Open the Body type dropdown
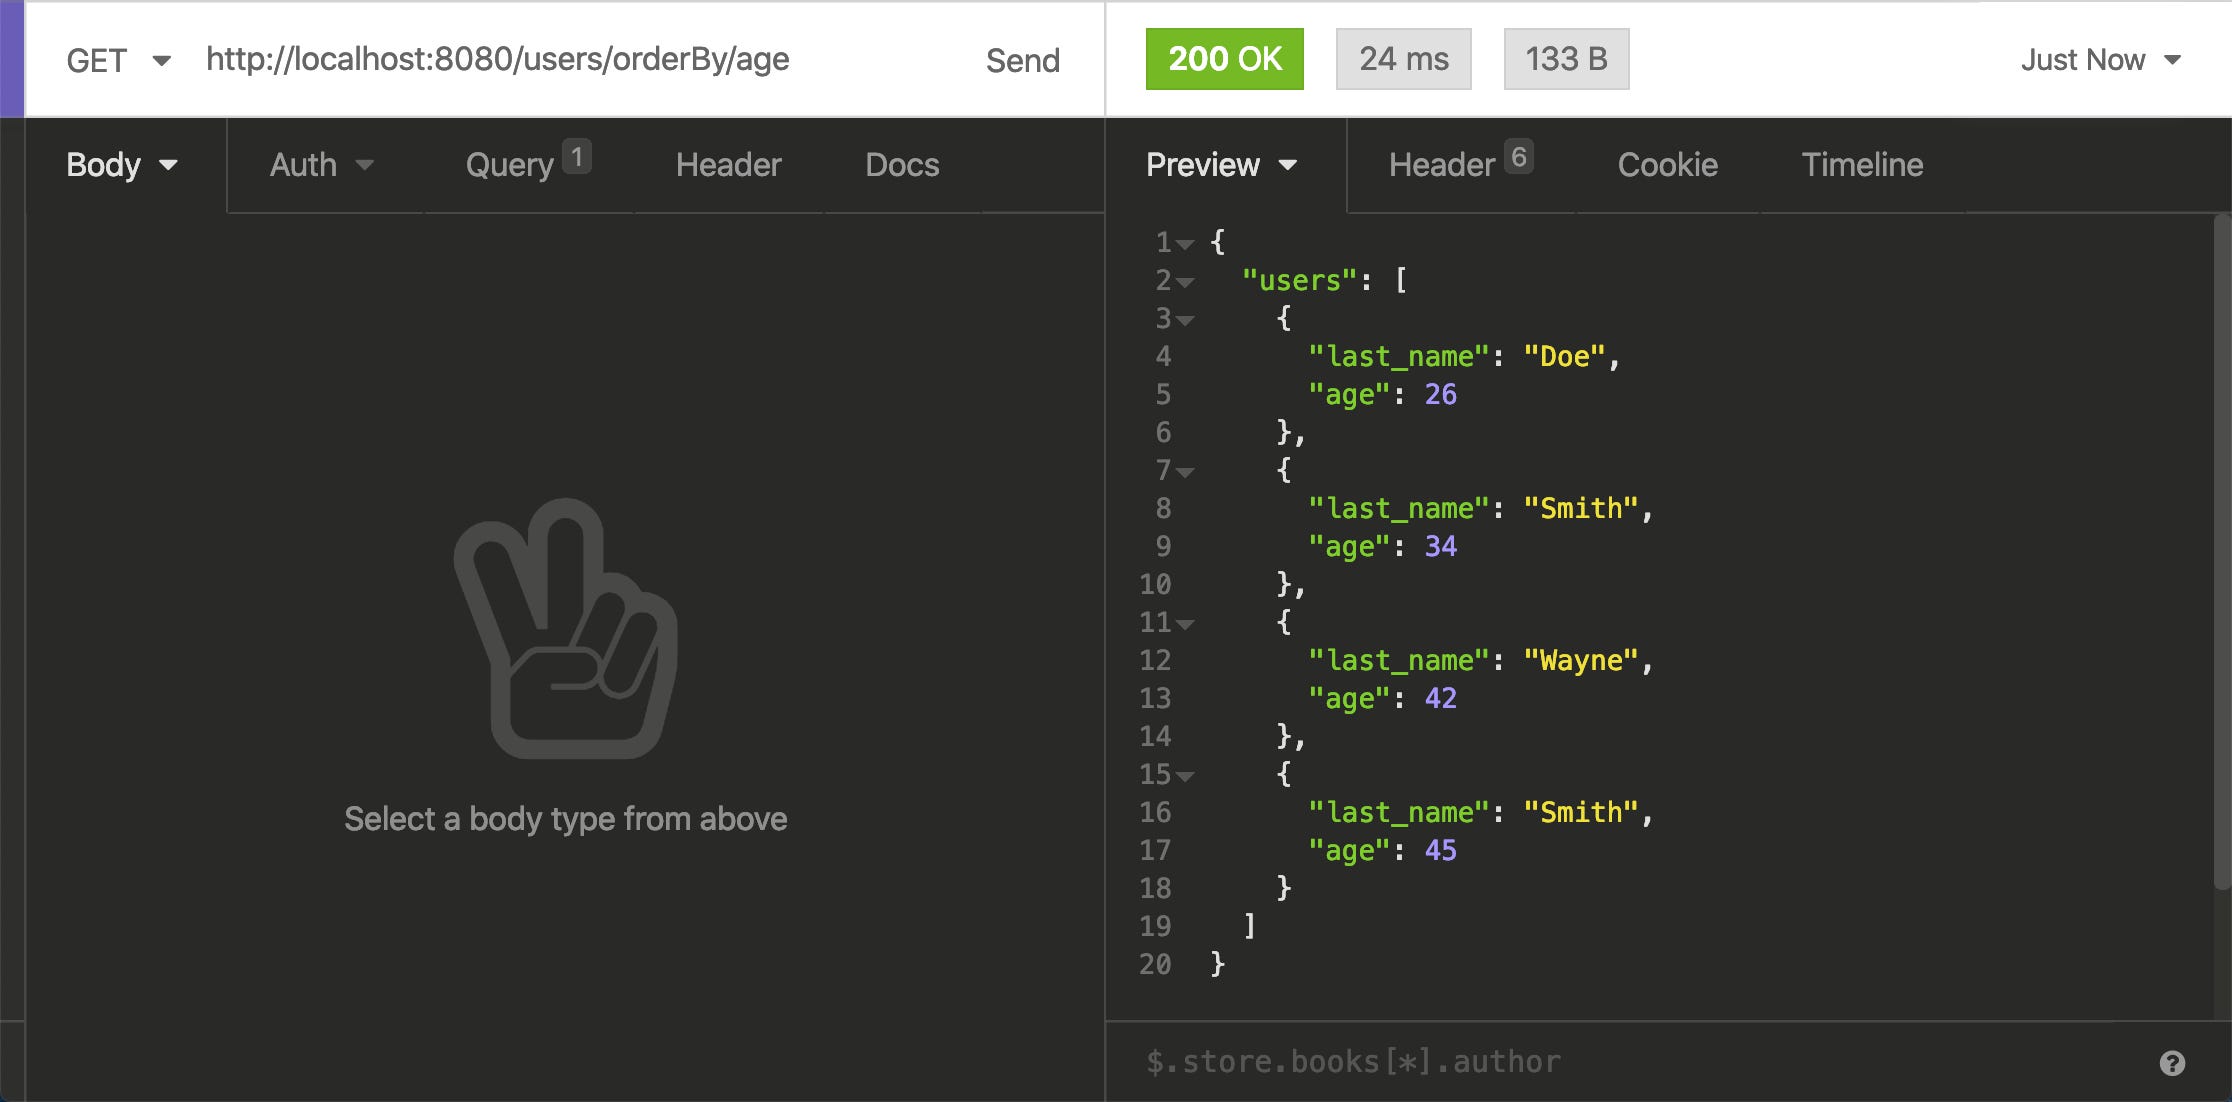2232x1102 pixels. tap(120, 164)
